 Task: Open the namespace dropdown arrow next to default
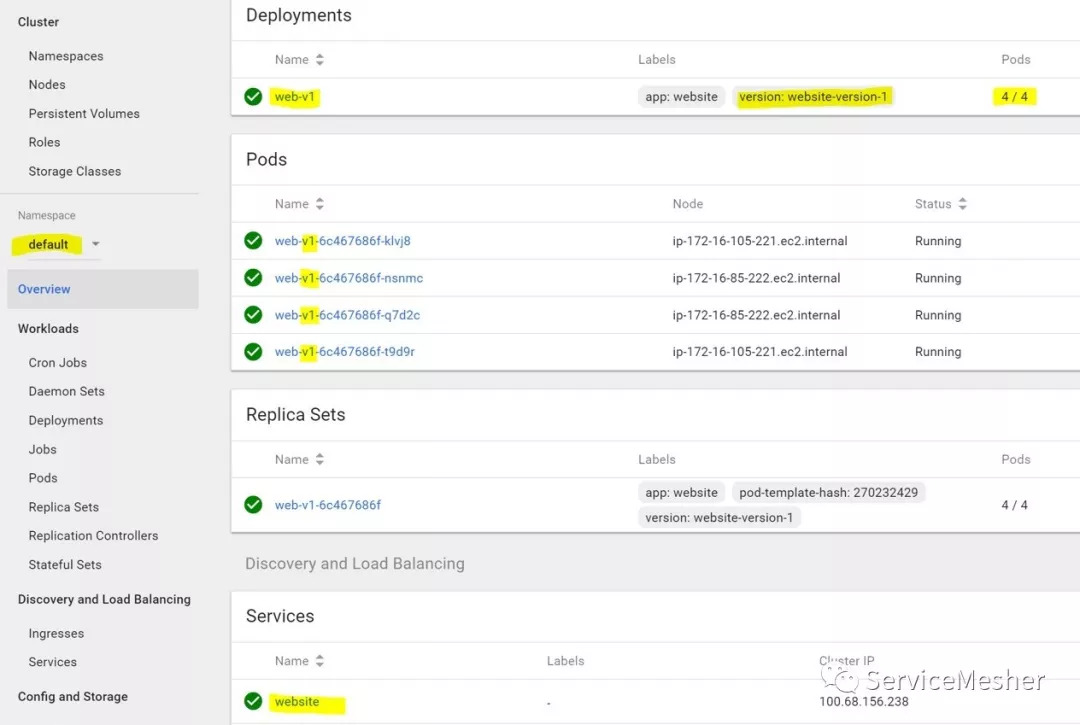(x=96, y=244)
